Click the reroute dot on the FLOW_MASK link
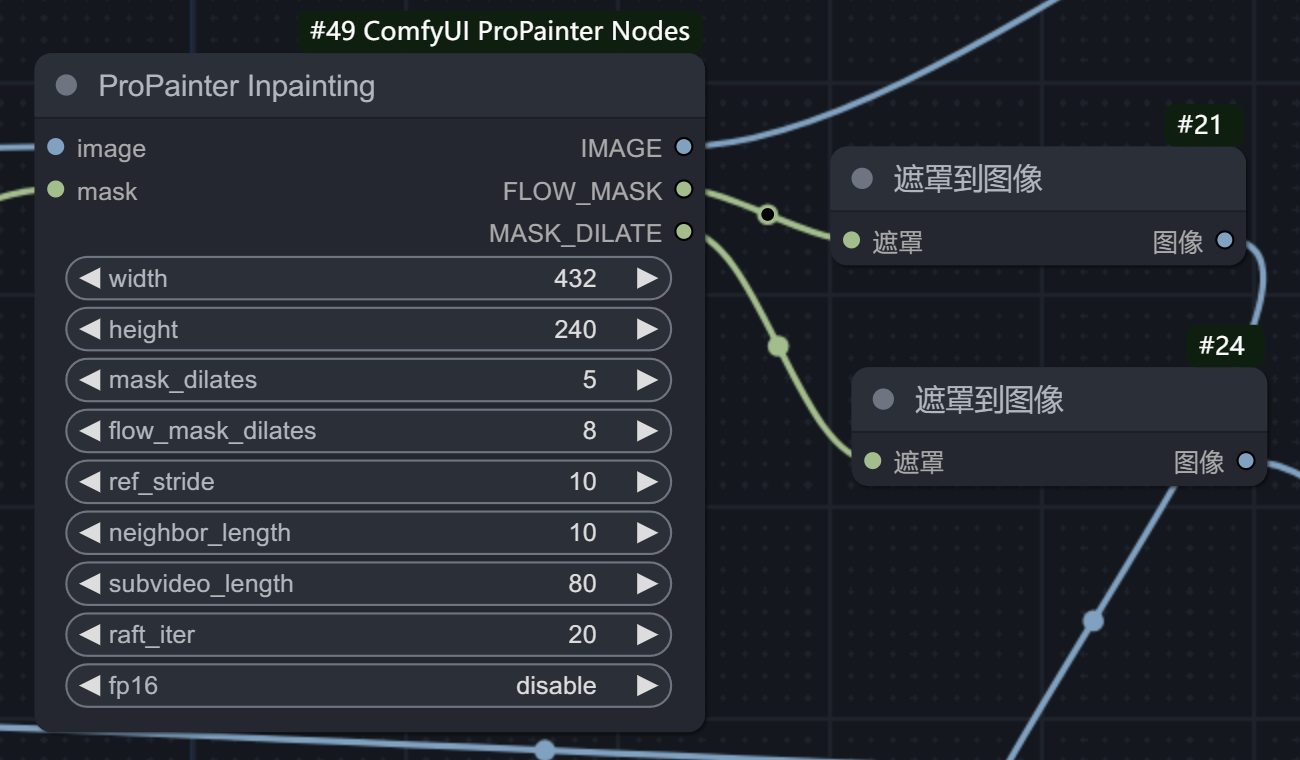This screenshot has height=760, width=1300. coord(767,214)
